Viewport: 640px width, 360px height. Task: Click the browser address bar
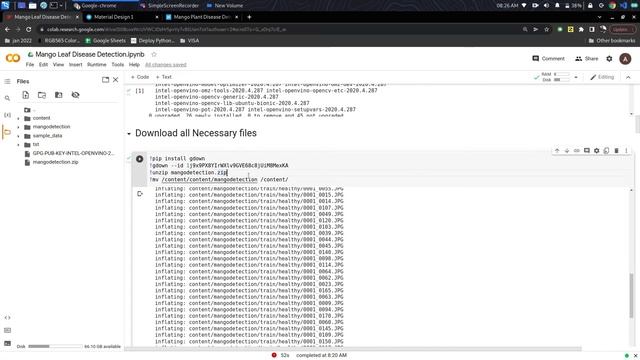pos(278,29)
